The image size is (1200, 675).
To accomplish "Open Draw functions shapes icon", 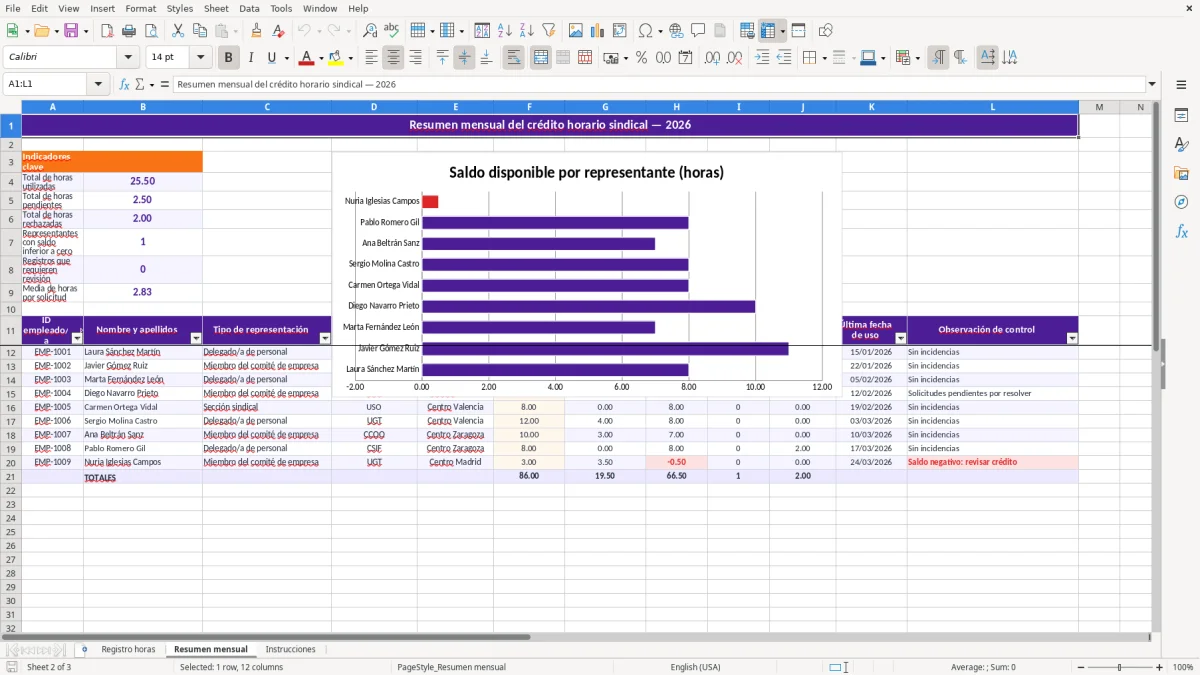I will [826, 31].
